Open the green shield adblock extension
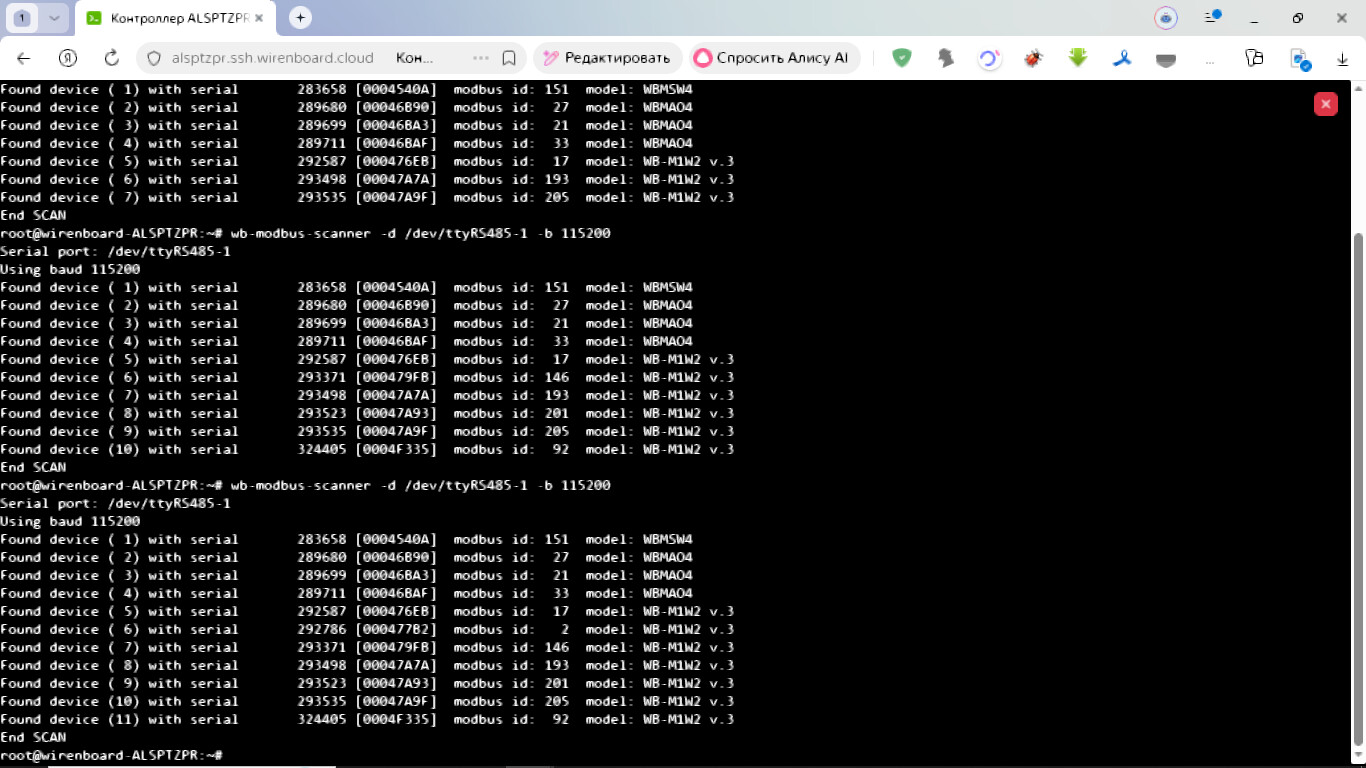 pos(902,58)
